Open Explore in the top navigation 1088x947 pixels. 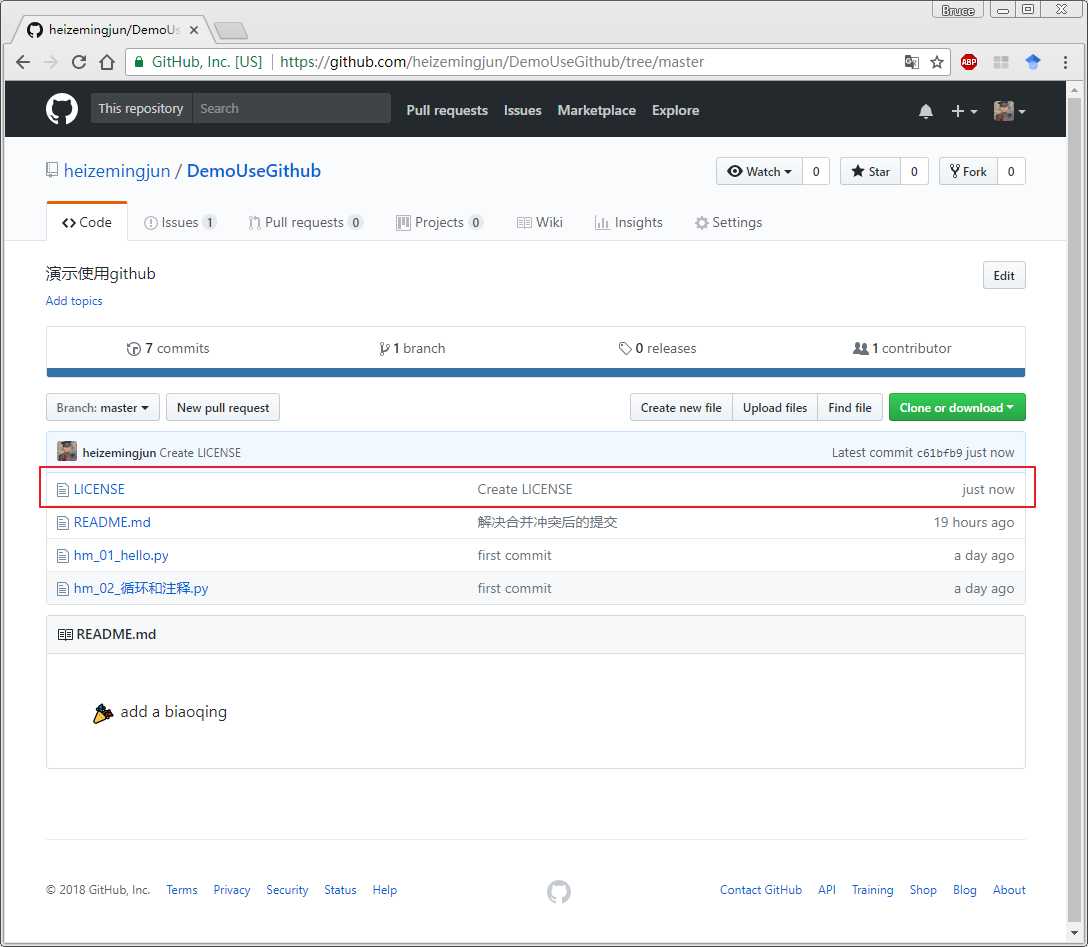coord(675,110)
